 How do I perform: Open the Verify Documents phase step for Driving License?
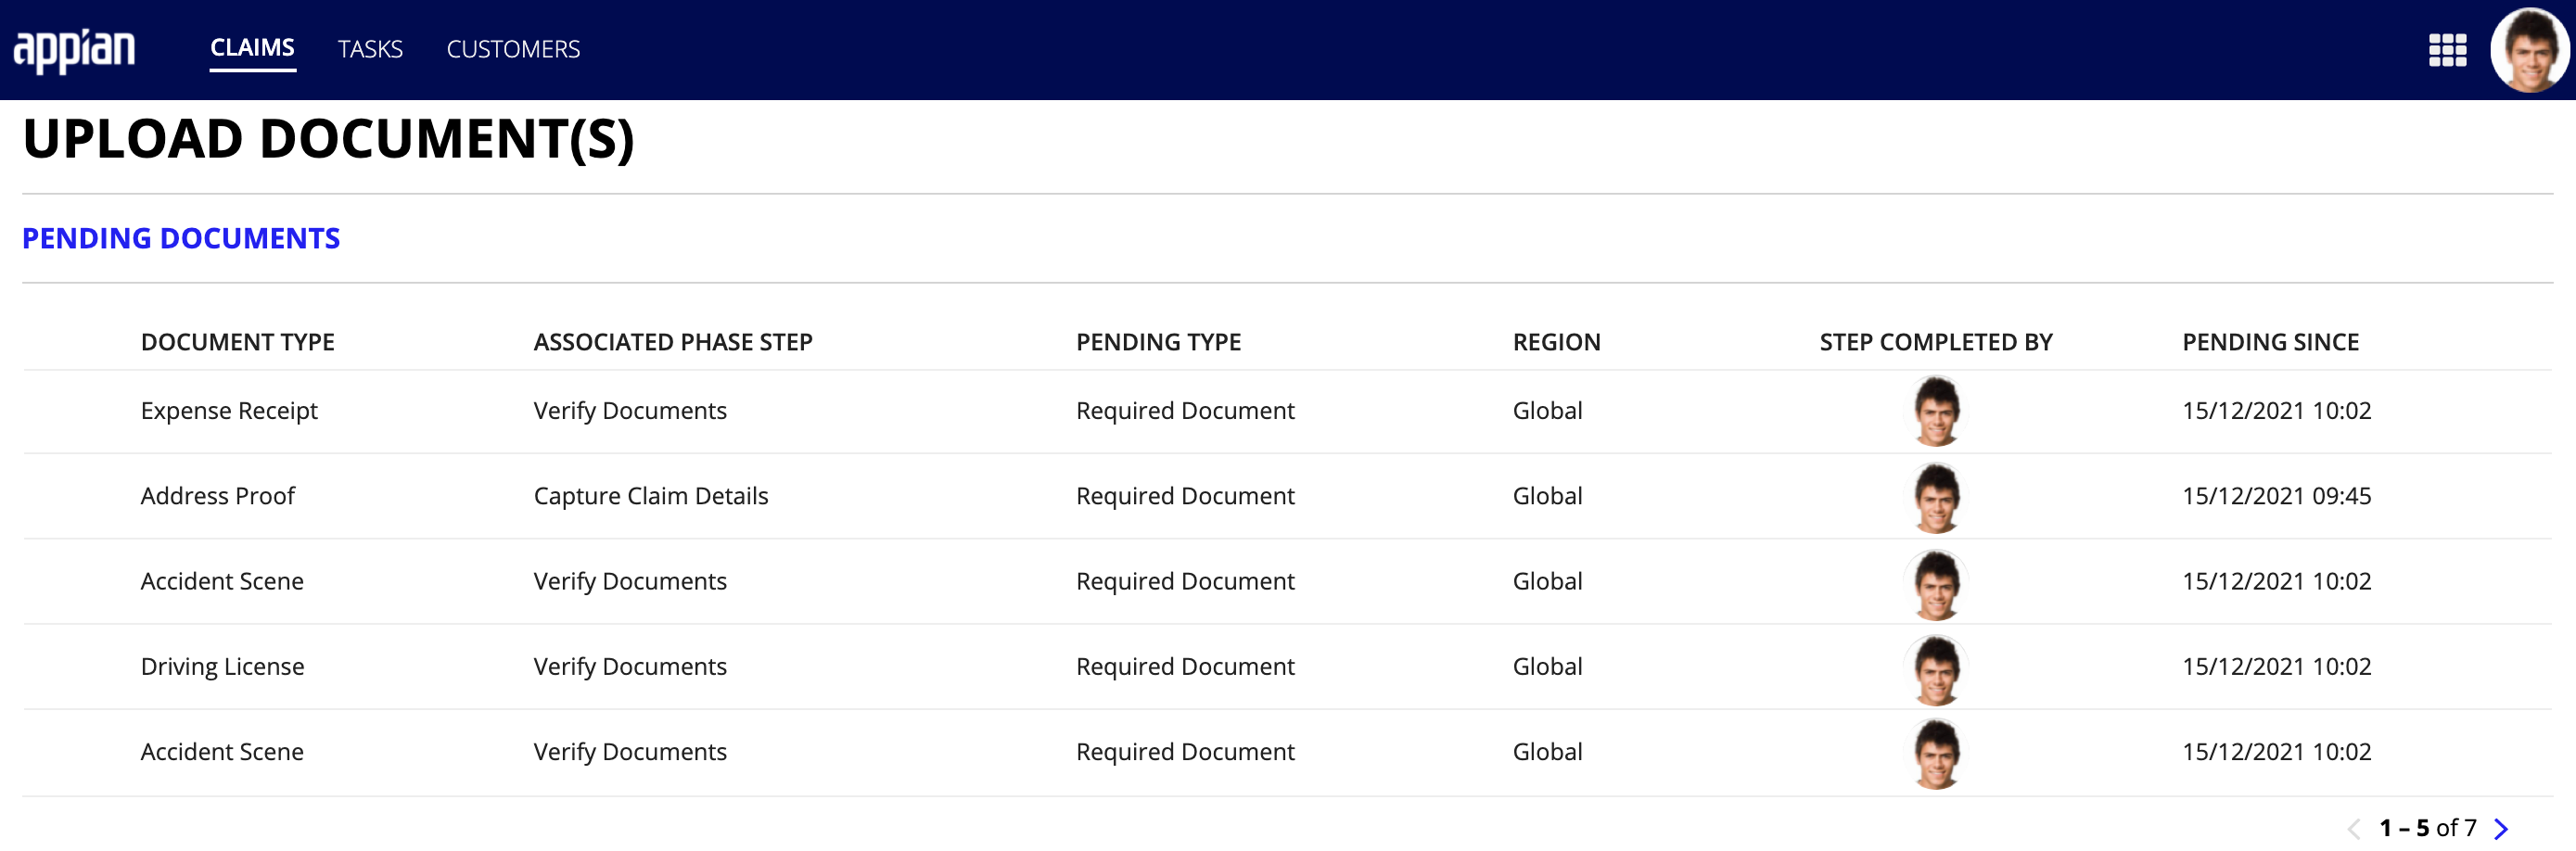click(629, 666)
